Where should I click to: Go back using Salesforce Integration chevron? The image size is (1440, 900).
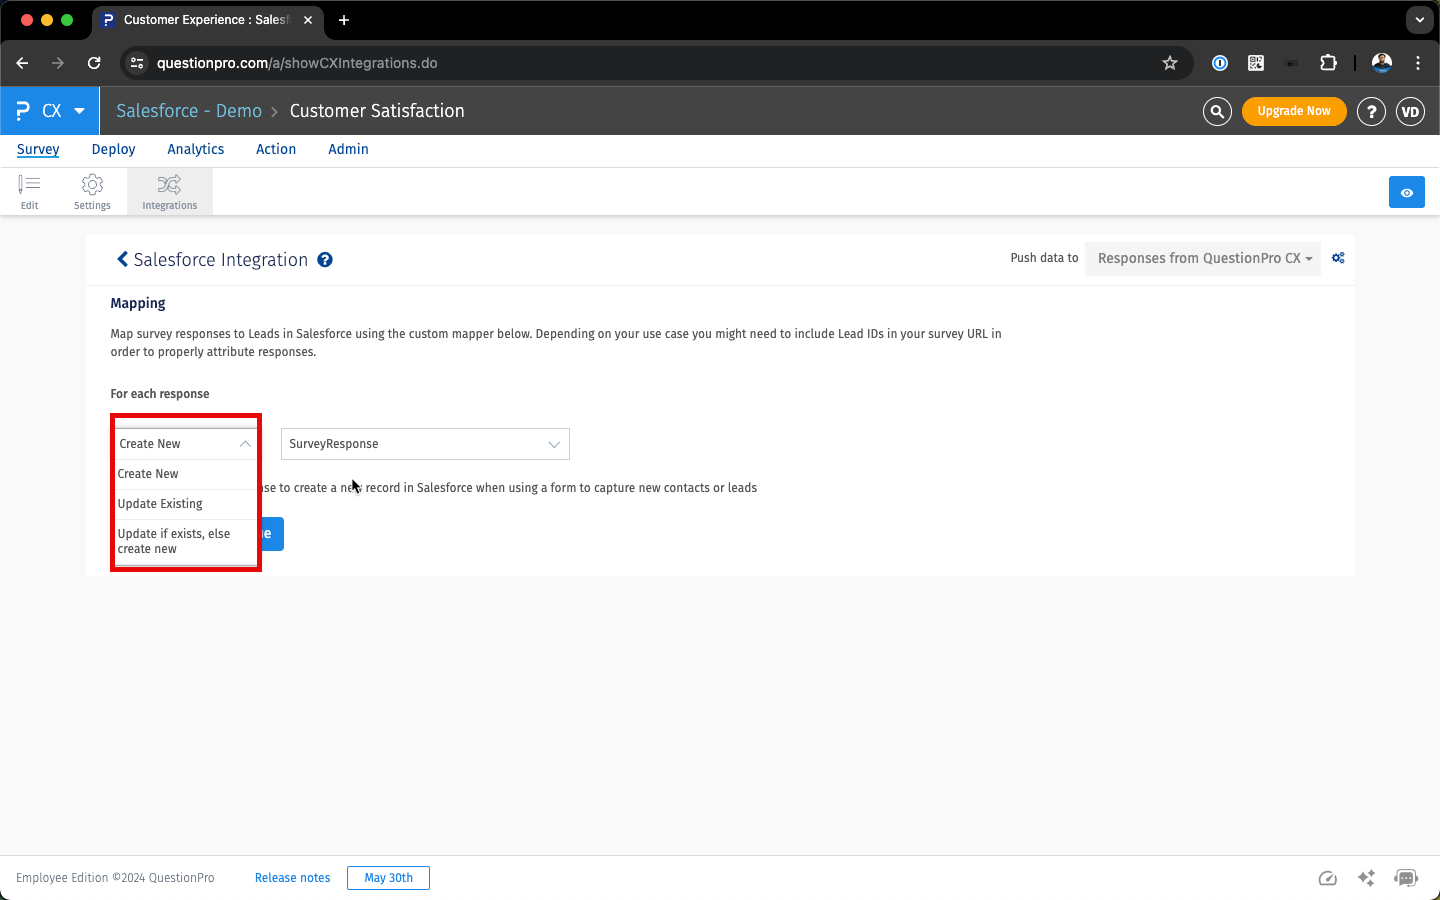[x=123, y=259]
